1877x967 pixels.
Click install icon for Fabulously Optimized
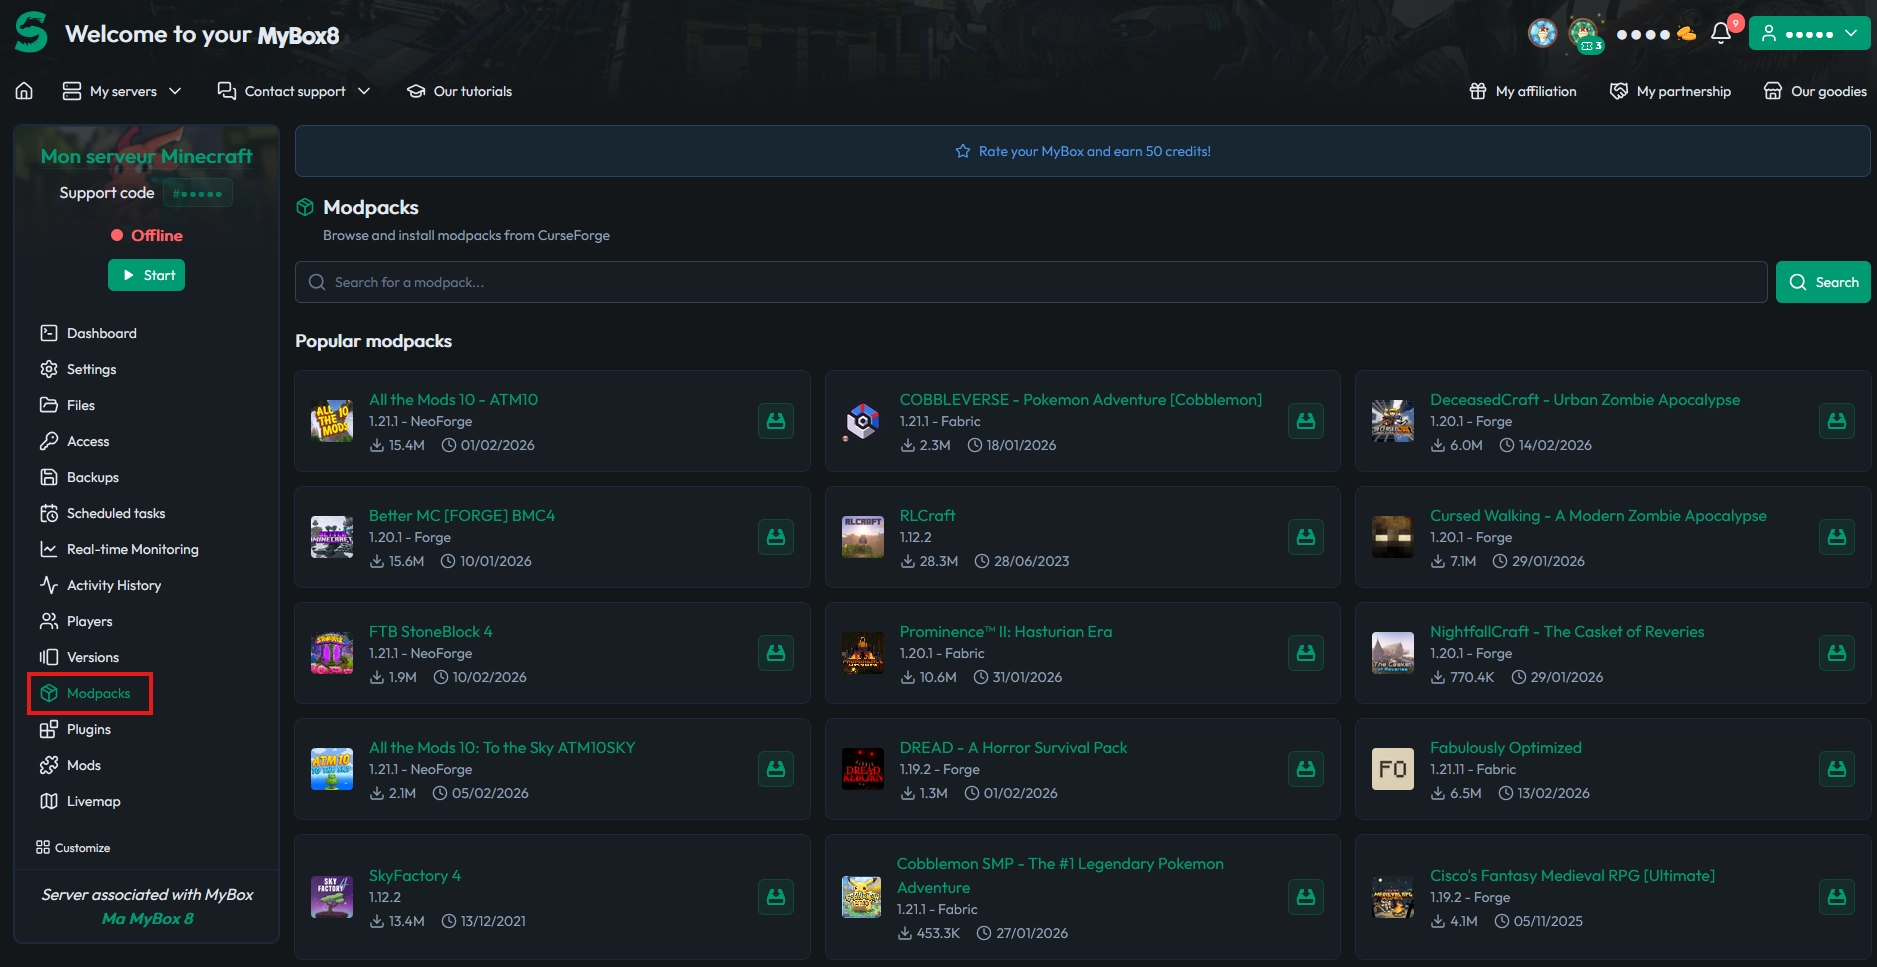point(1836,769)
